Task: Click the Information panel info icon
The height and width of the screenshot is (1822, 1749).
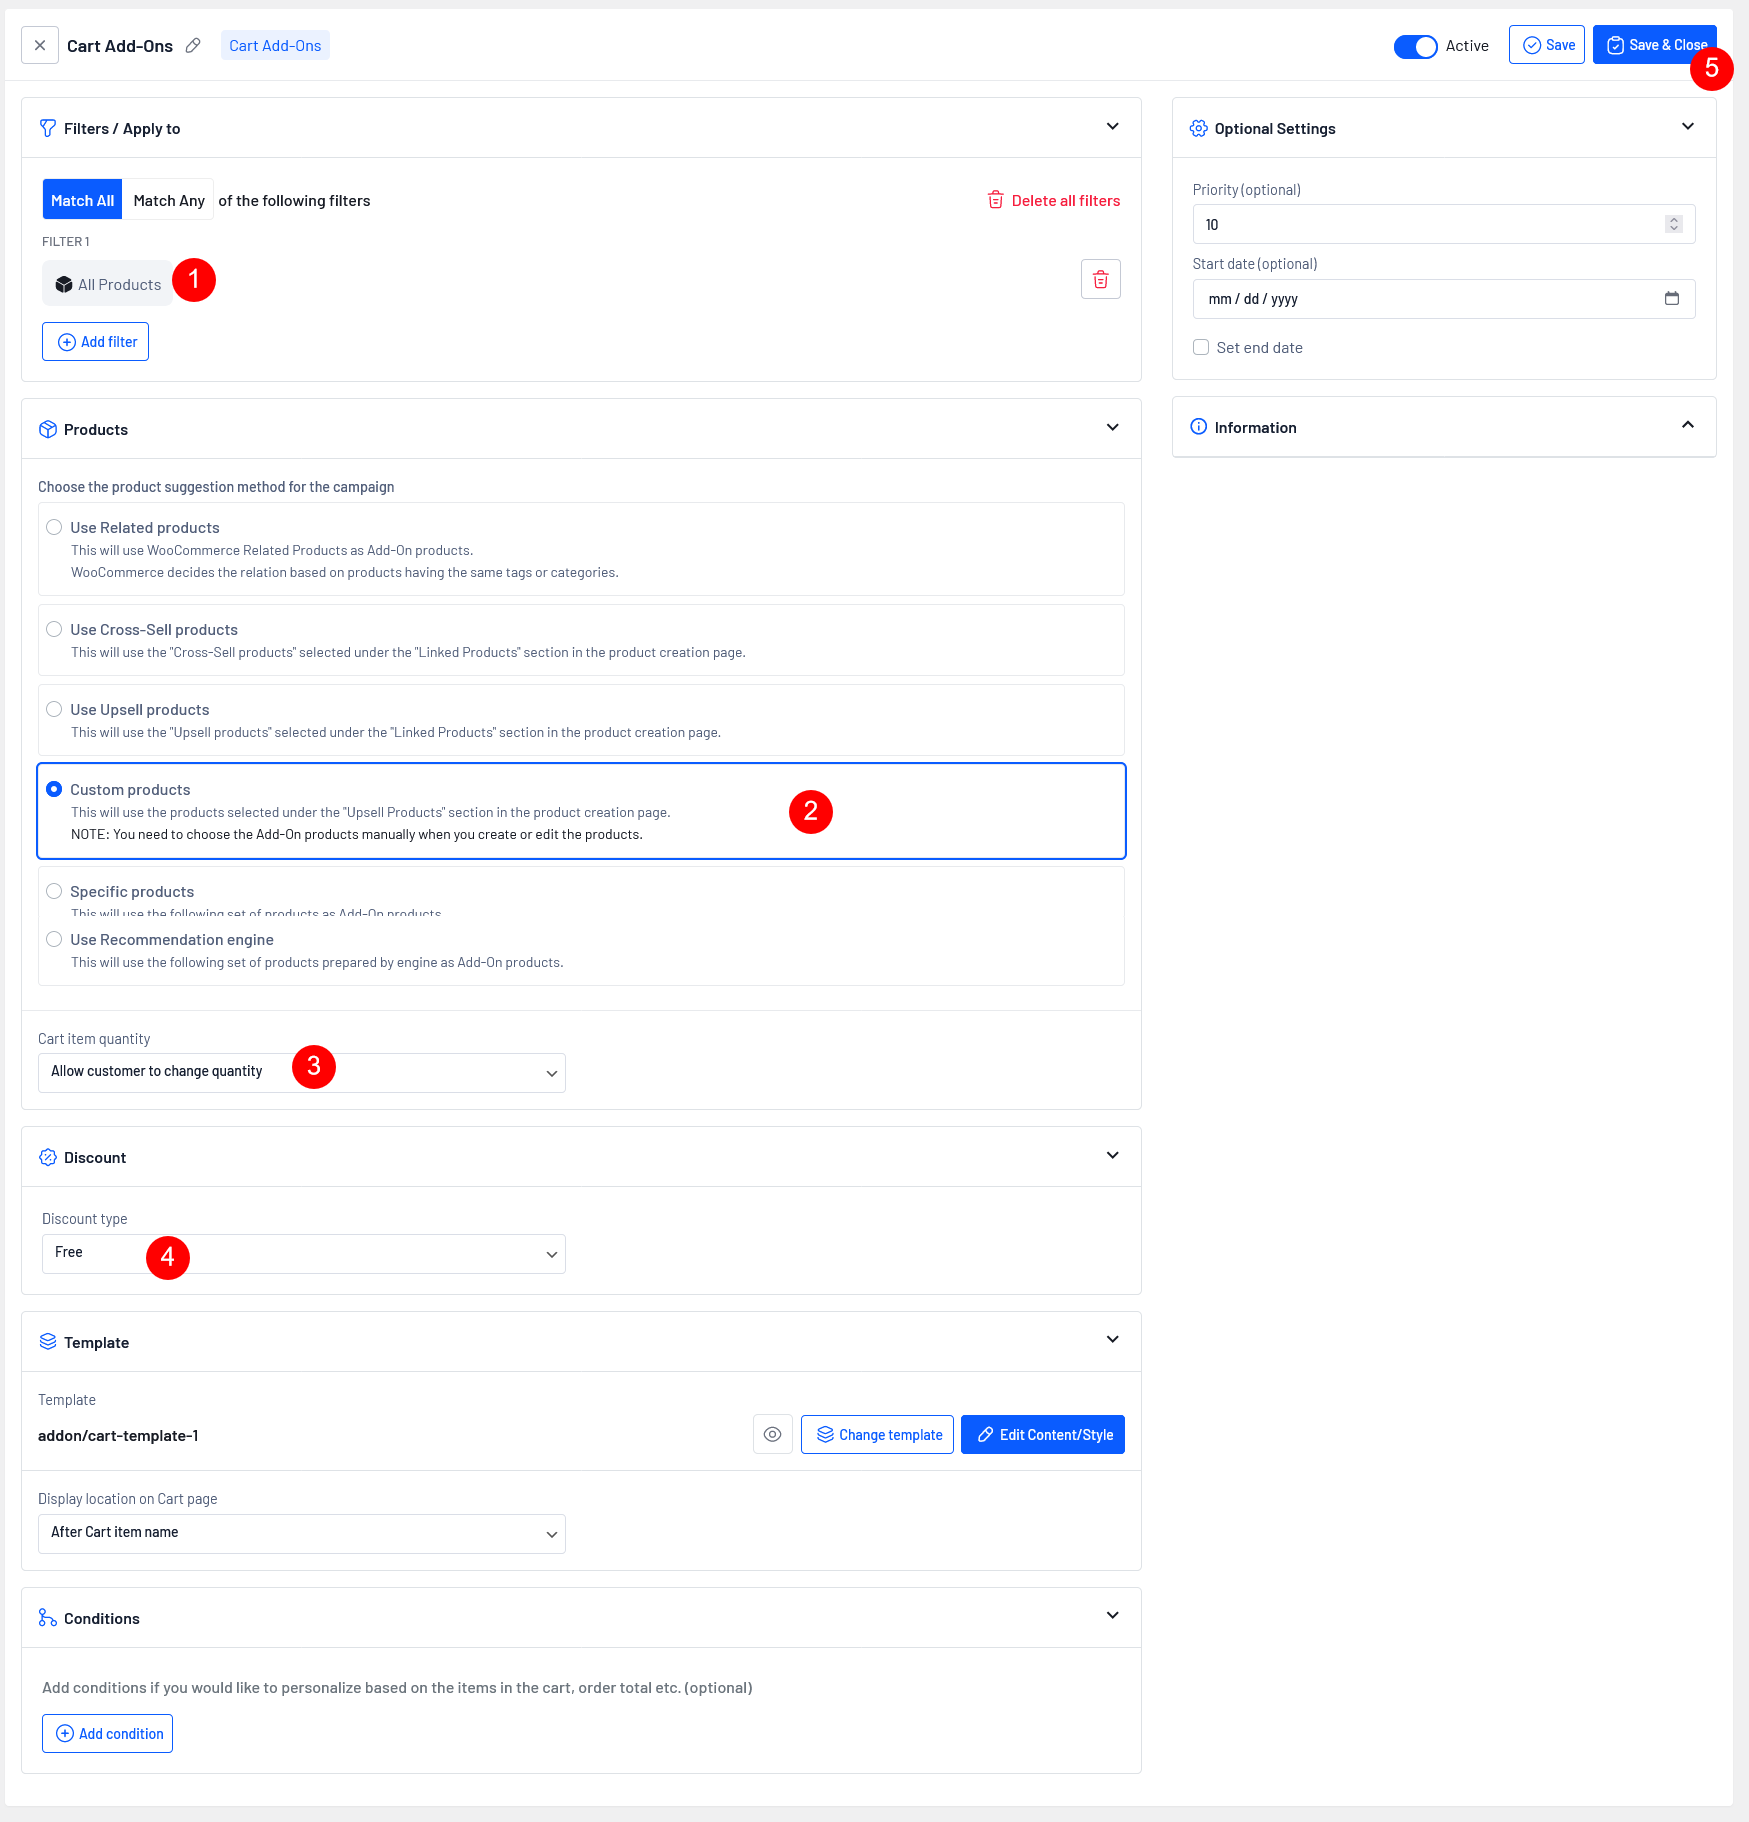Action: coord(1198,427)
